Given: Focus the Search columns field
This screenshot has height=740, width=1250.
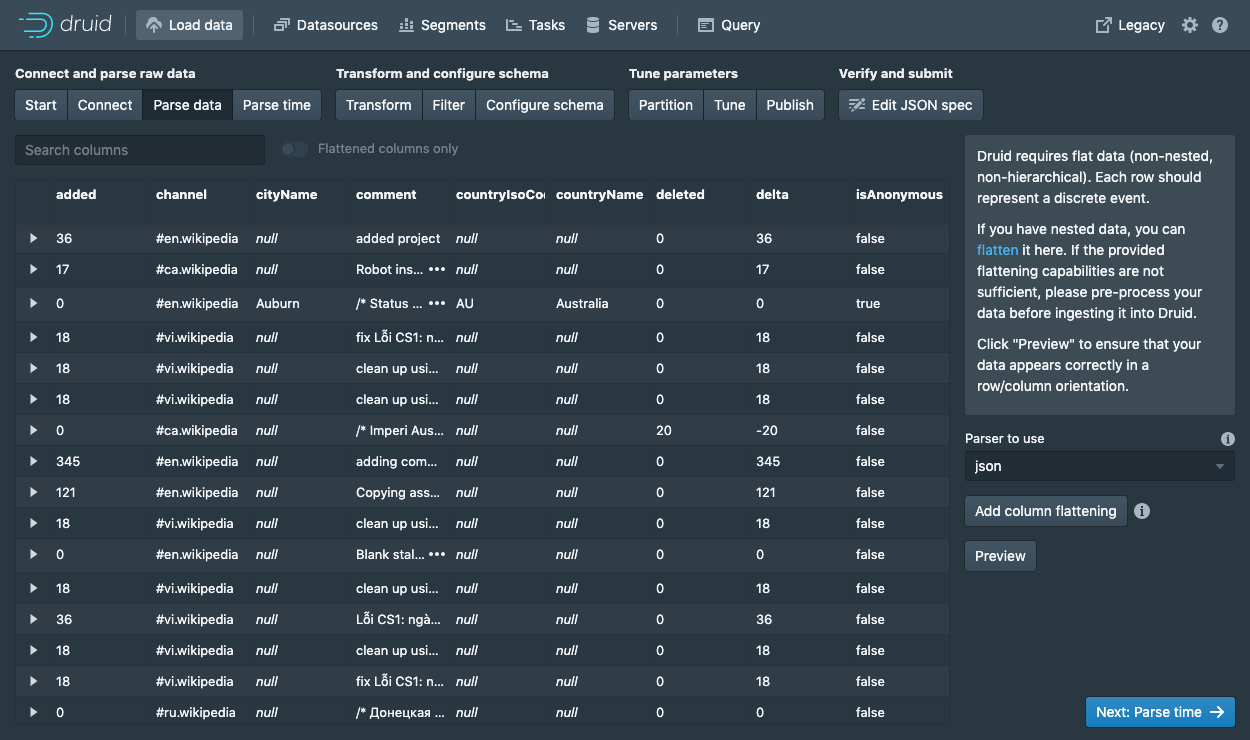Looking at the screenshot, I should pos(140,150).
